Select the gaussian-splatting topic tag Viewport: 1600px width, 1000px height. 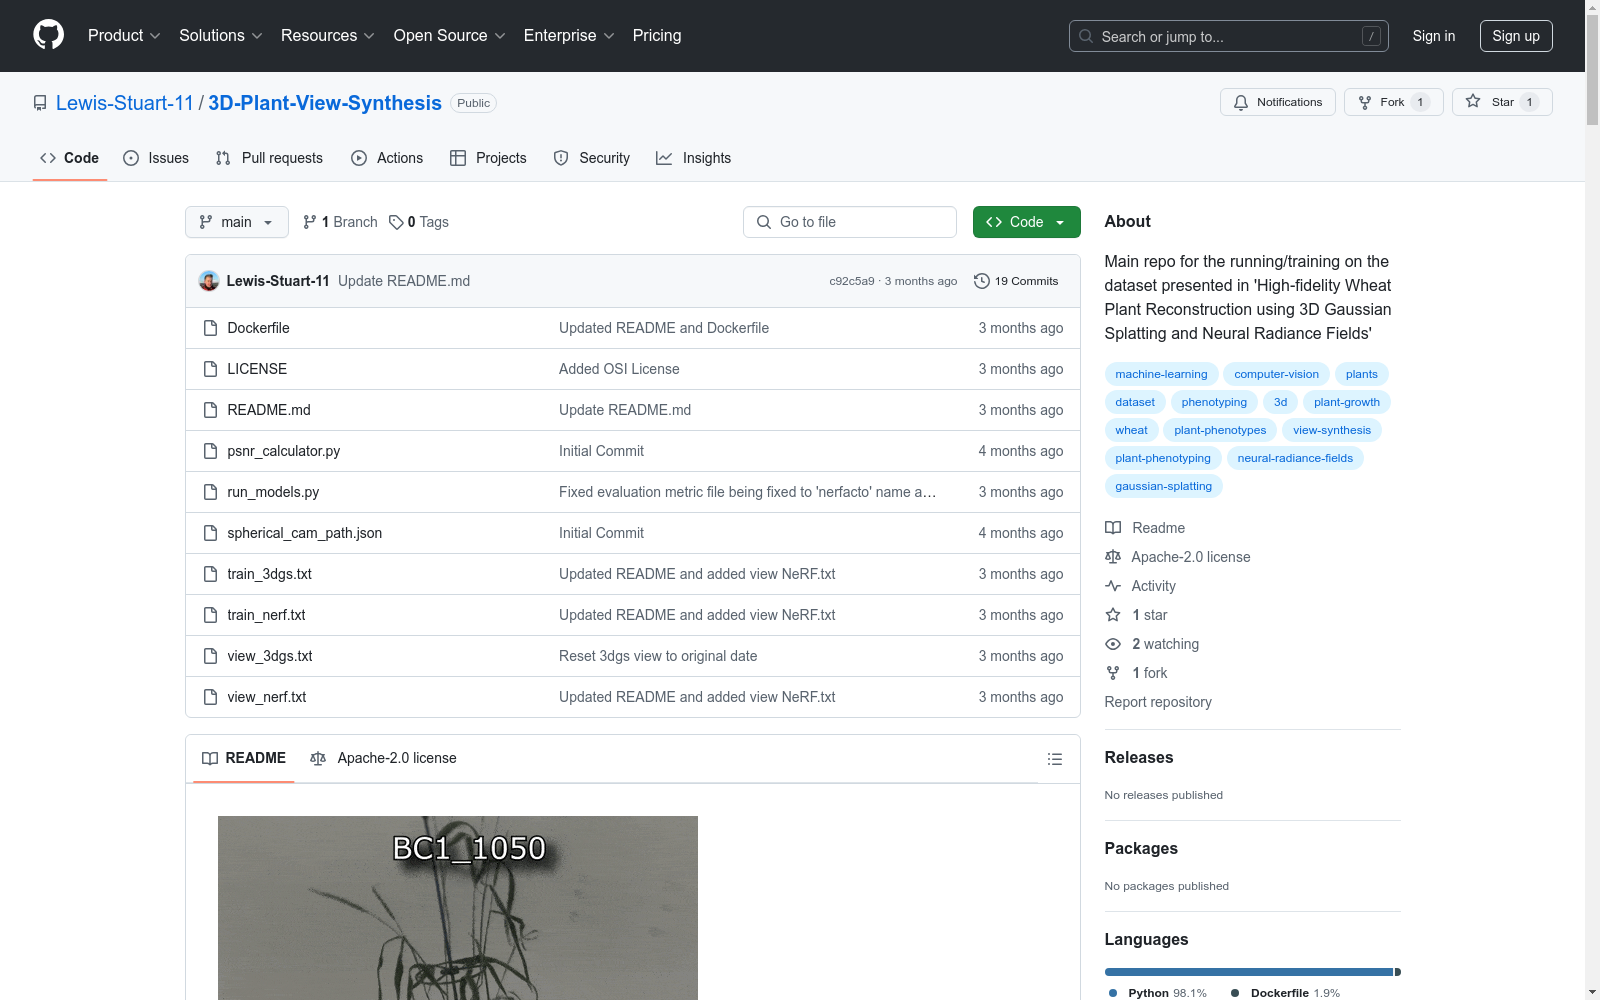click(x=1163, y=486)
